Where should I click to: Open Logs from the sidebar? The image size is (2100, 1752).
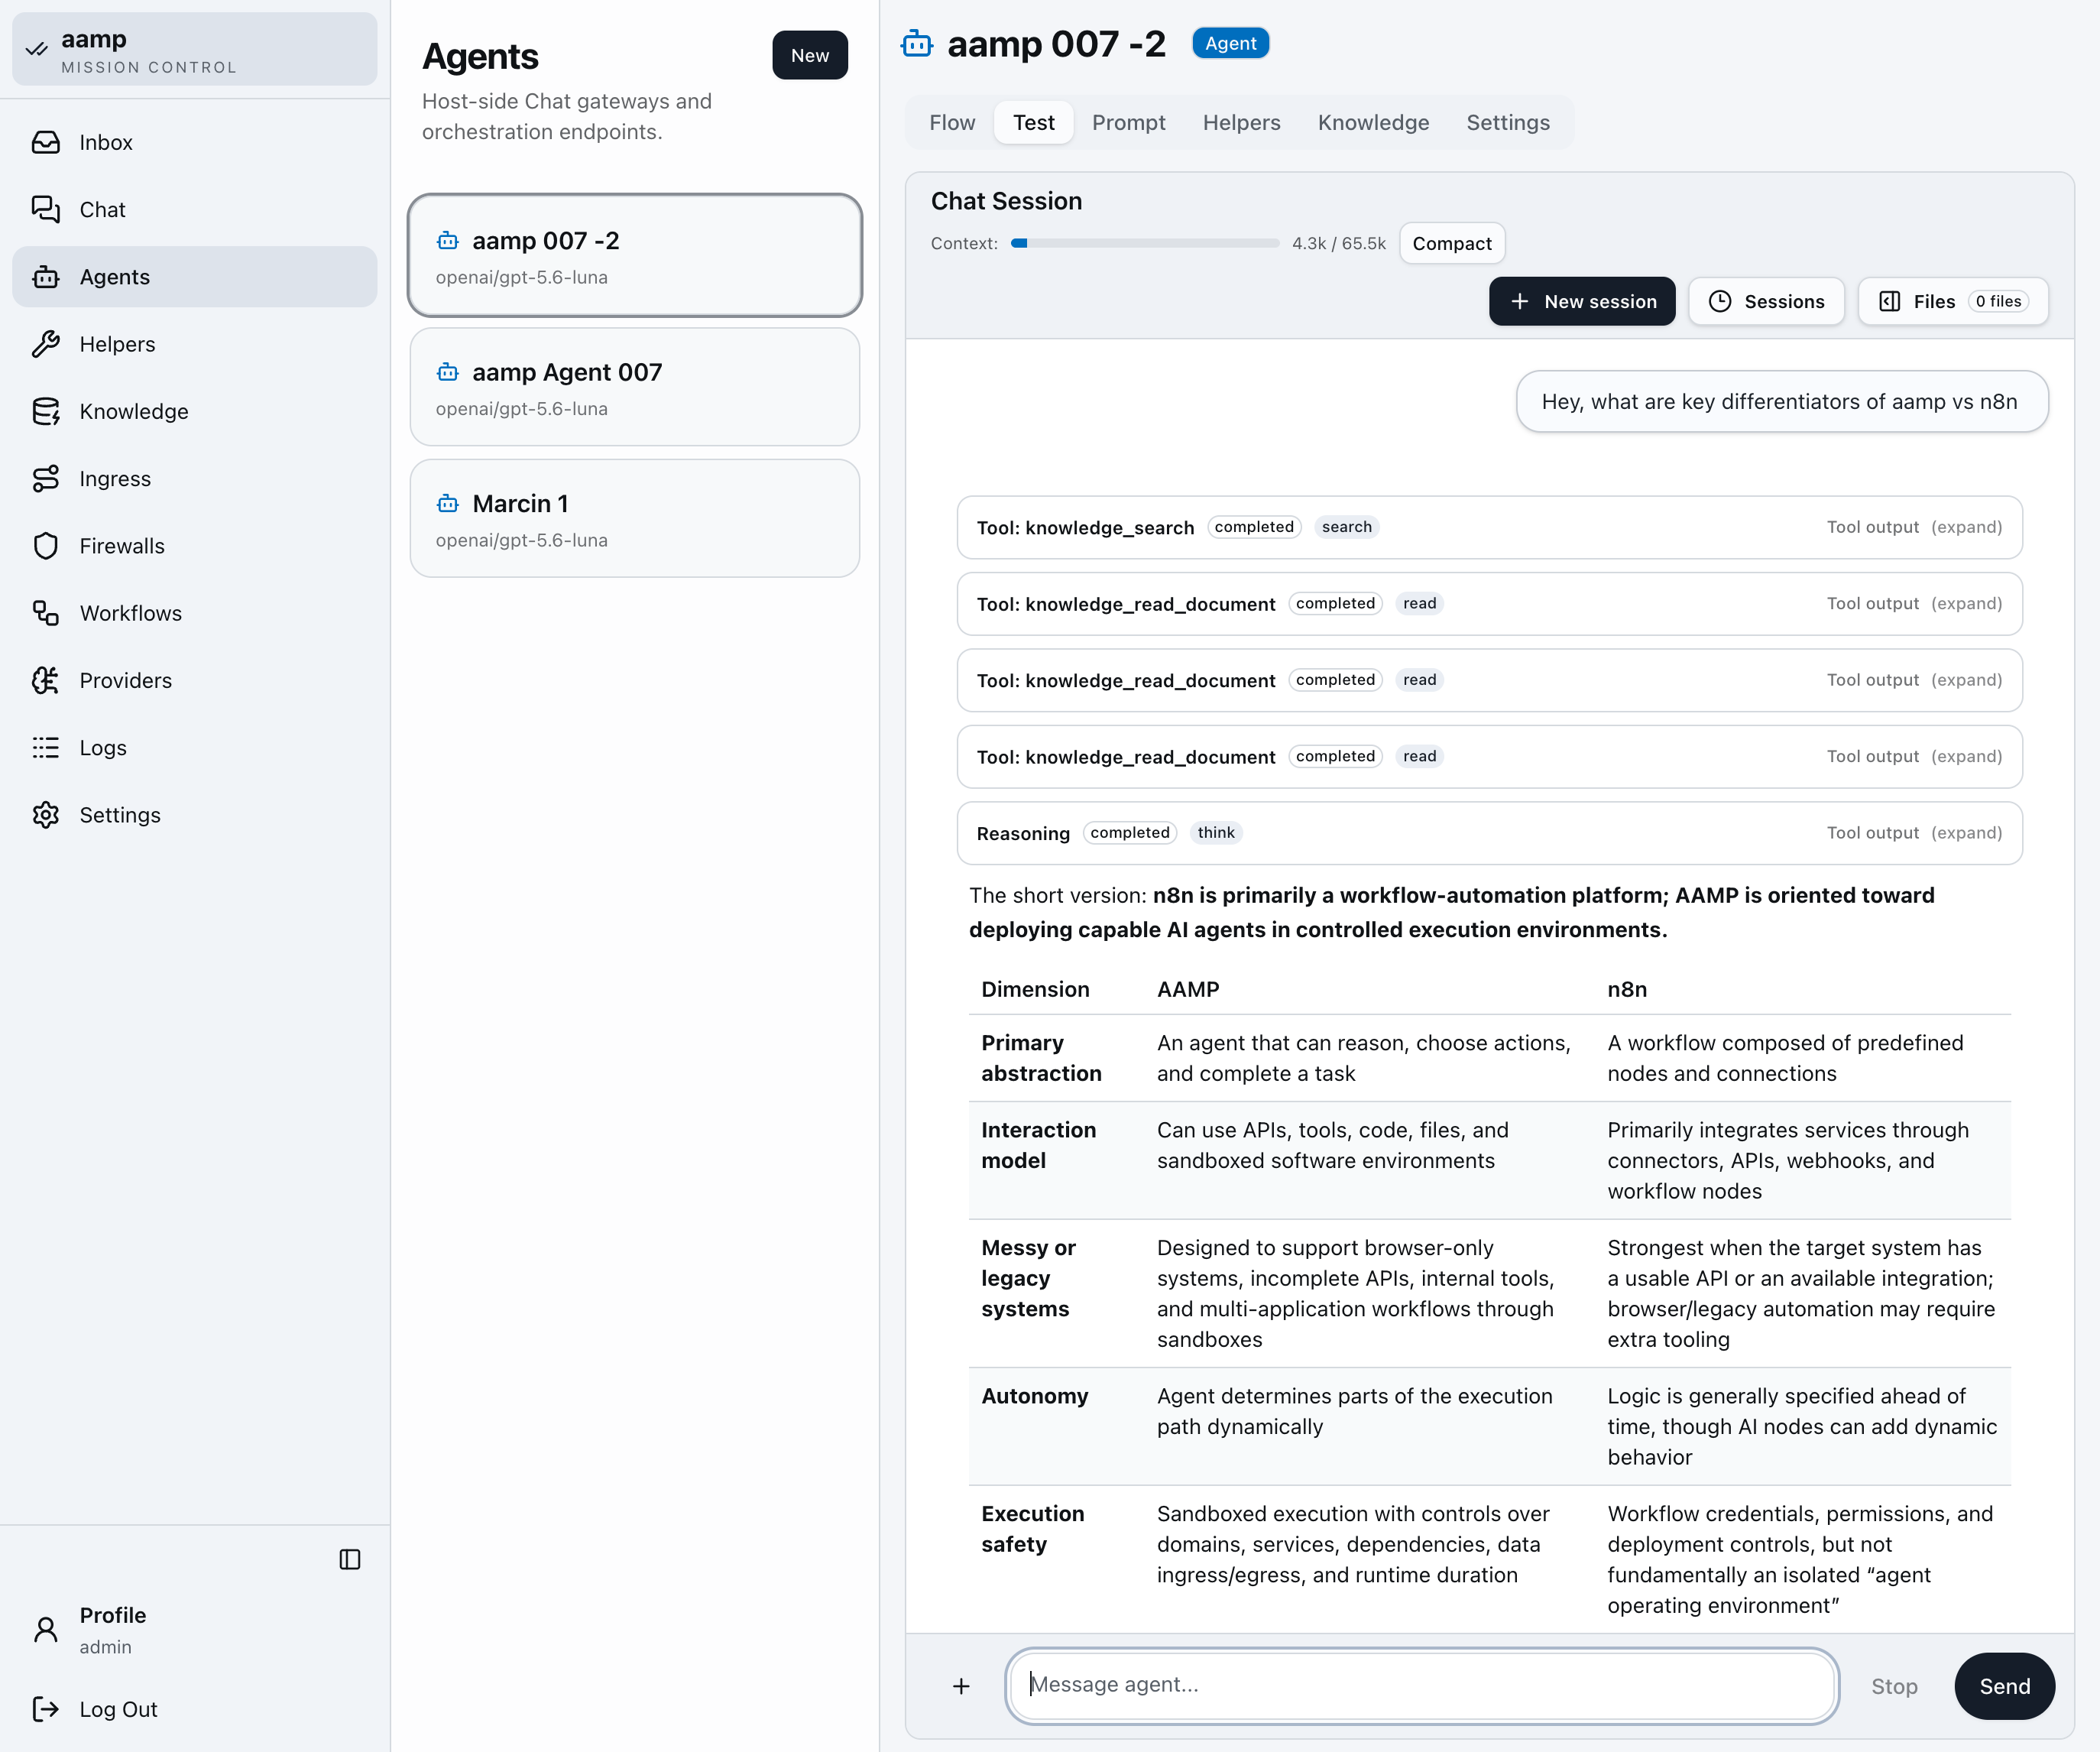point(195,747)
